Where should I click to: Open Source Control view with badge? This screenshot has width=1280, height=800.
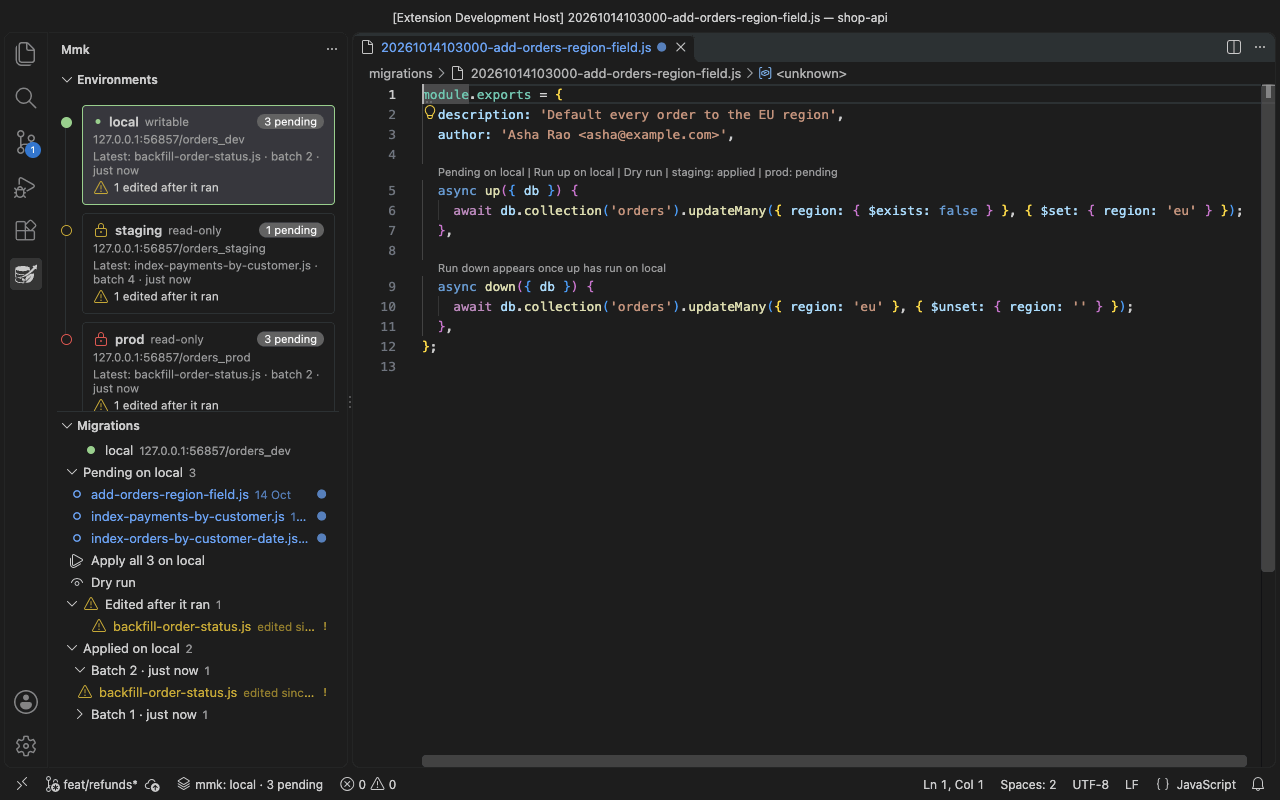coord(26,143)
